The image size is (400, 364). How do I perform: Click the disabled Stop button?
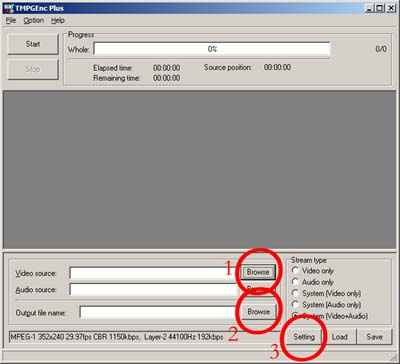pyautogui.click(x=33, y=69)
